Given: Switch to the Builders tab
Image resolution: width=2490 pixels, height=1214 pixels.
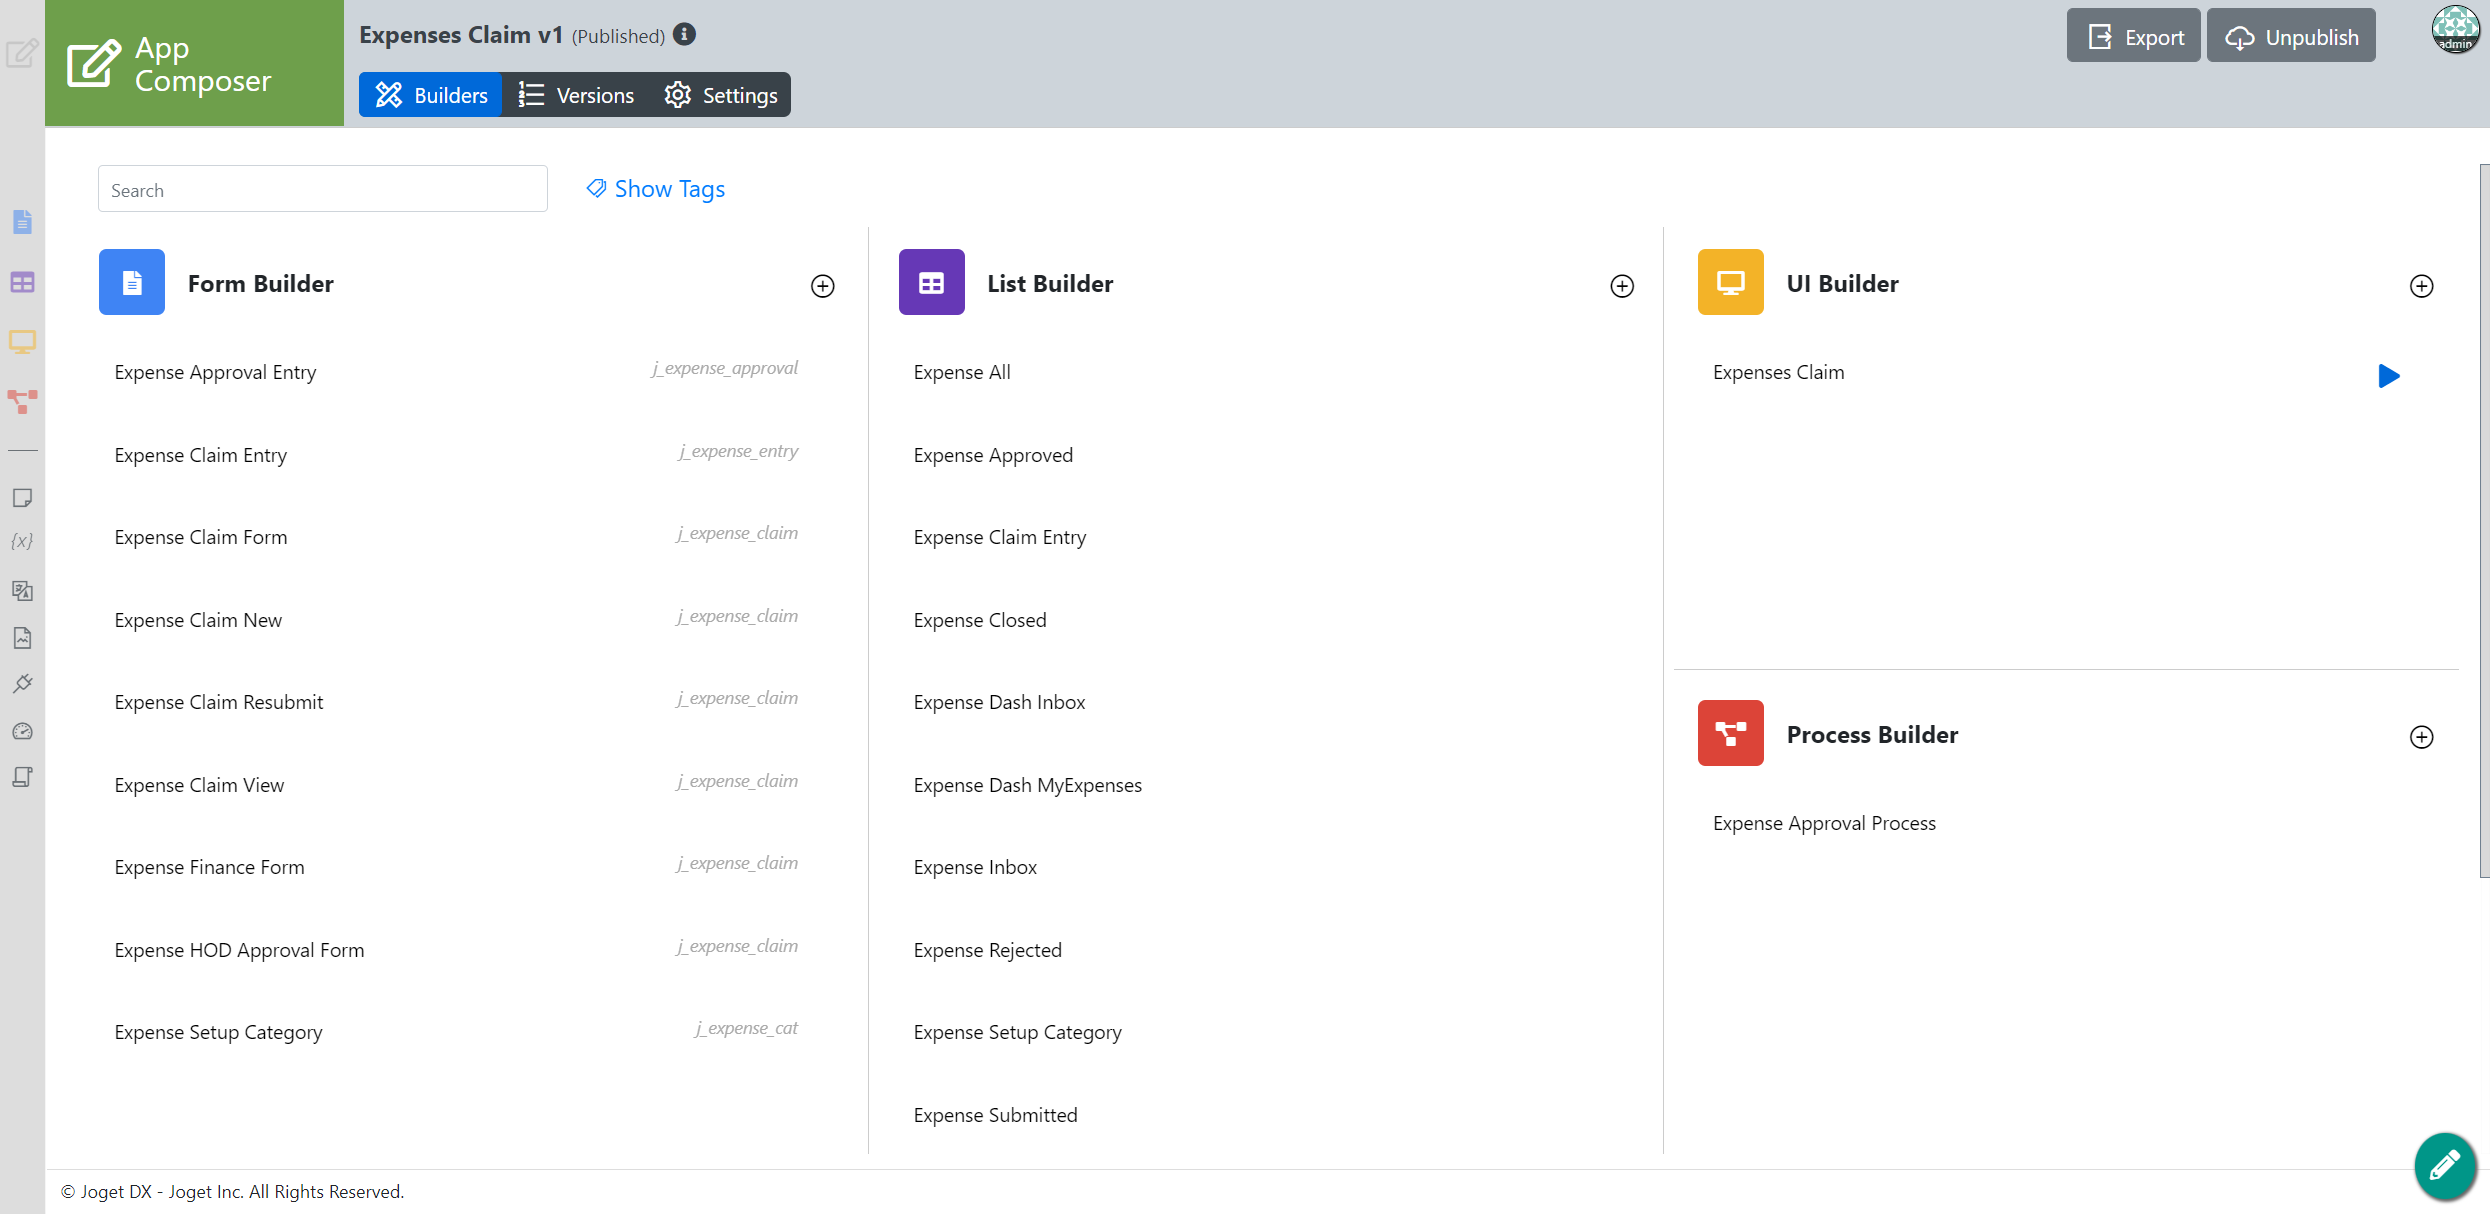Looking at the screenshot, I should click(431, 95).
